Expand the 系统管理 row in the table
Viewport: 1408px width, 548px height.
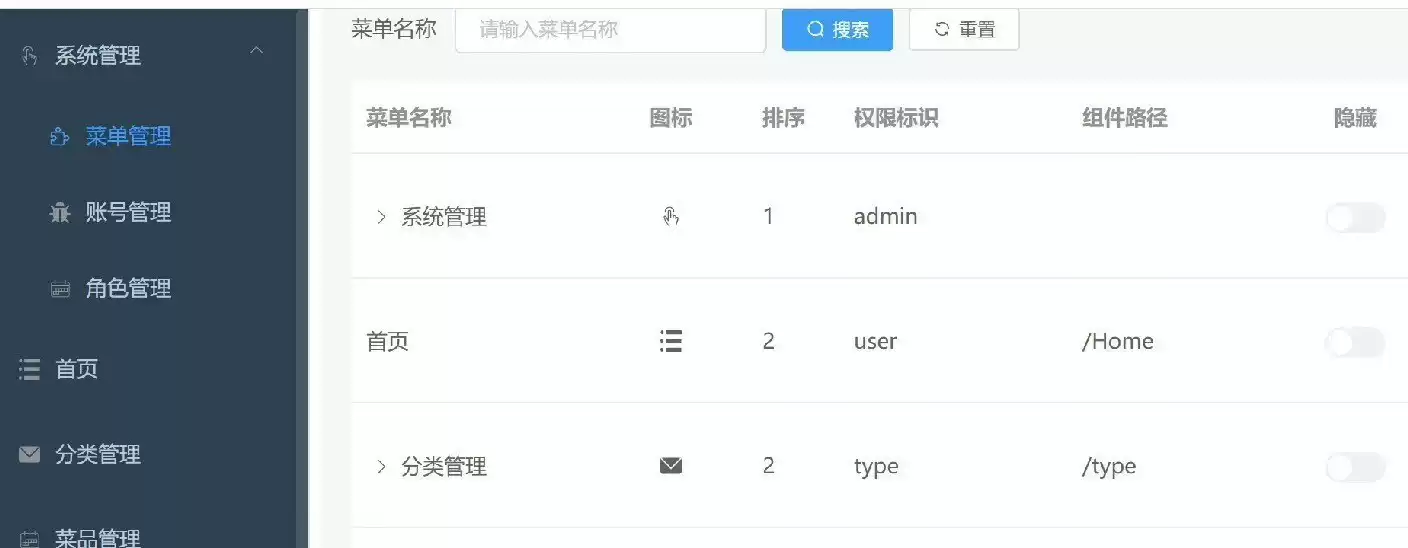[380, 217]
